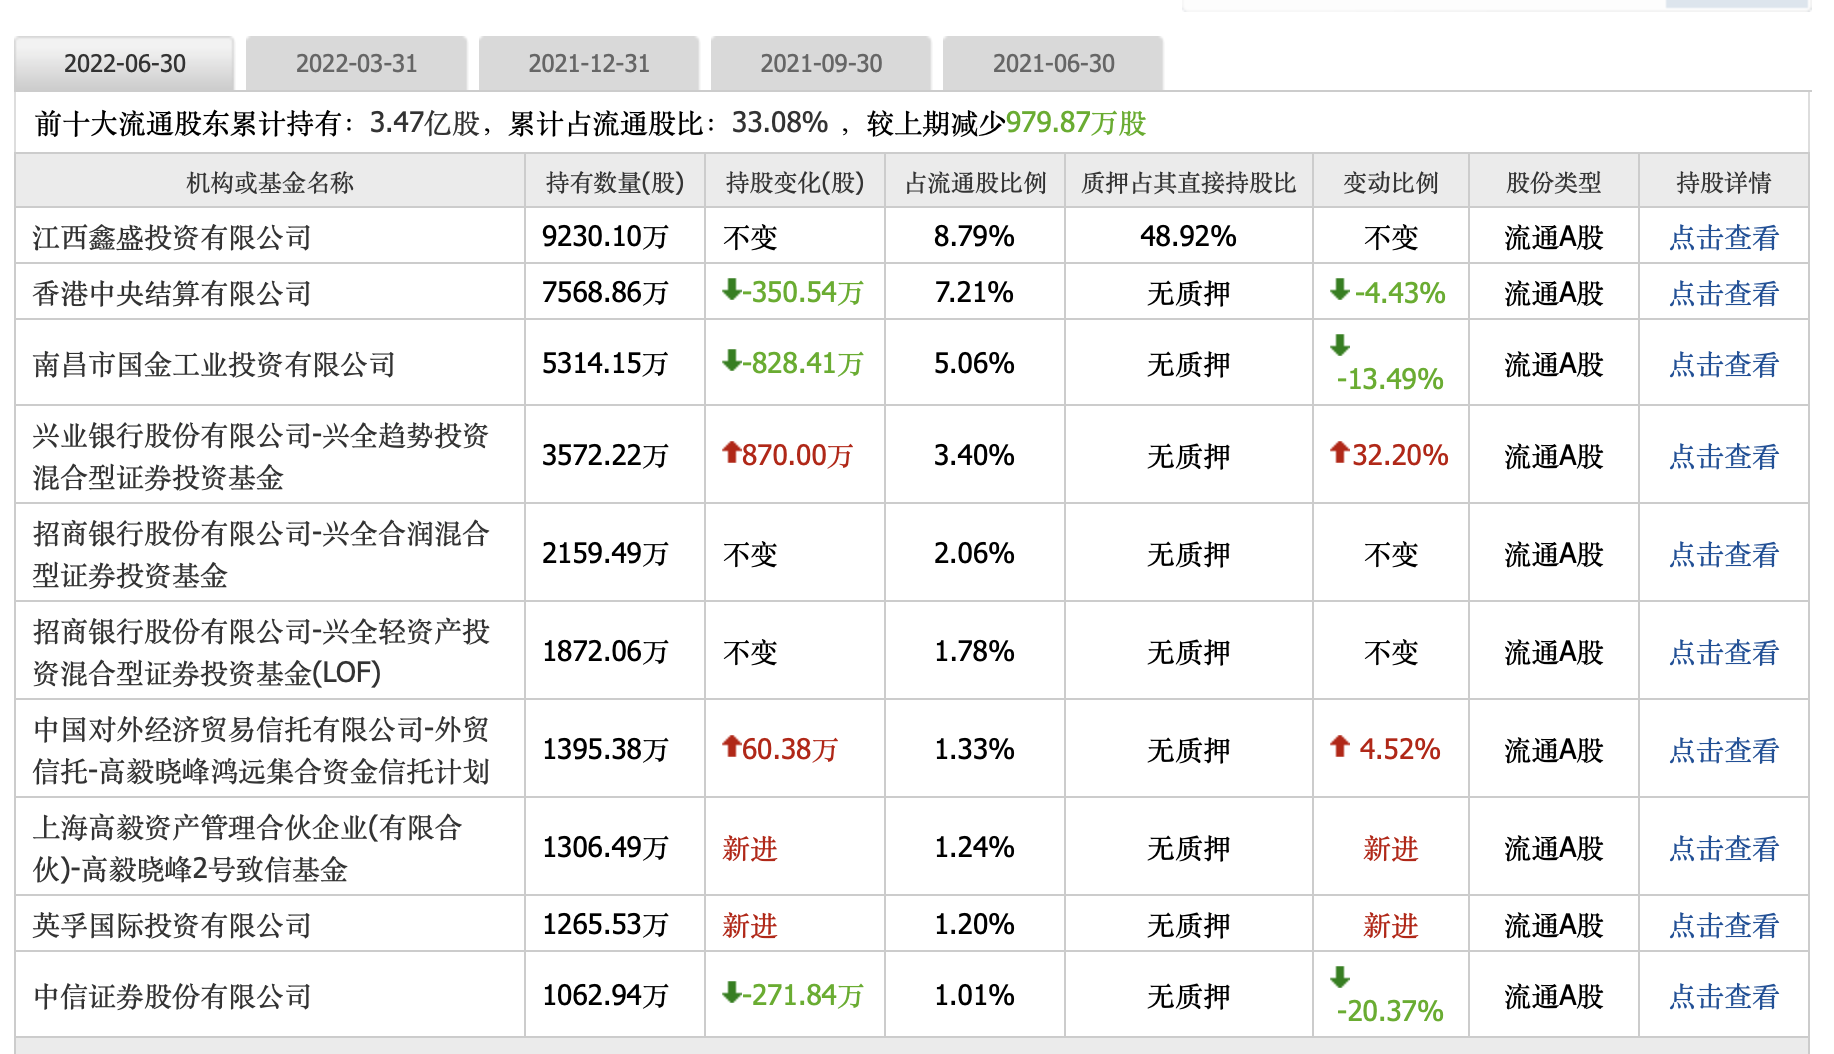Screen dimensions: 1834x1054
Task: Click 点击查看 for 南昌市国金工业投资有限公司
Action: pyautogui.click(x=1723, y=364)
